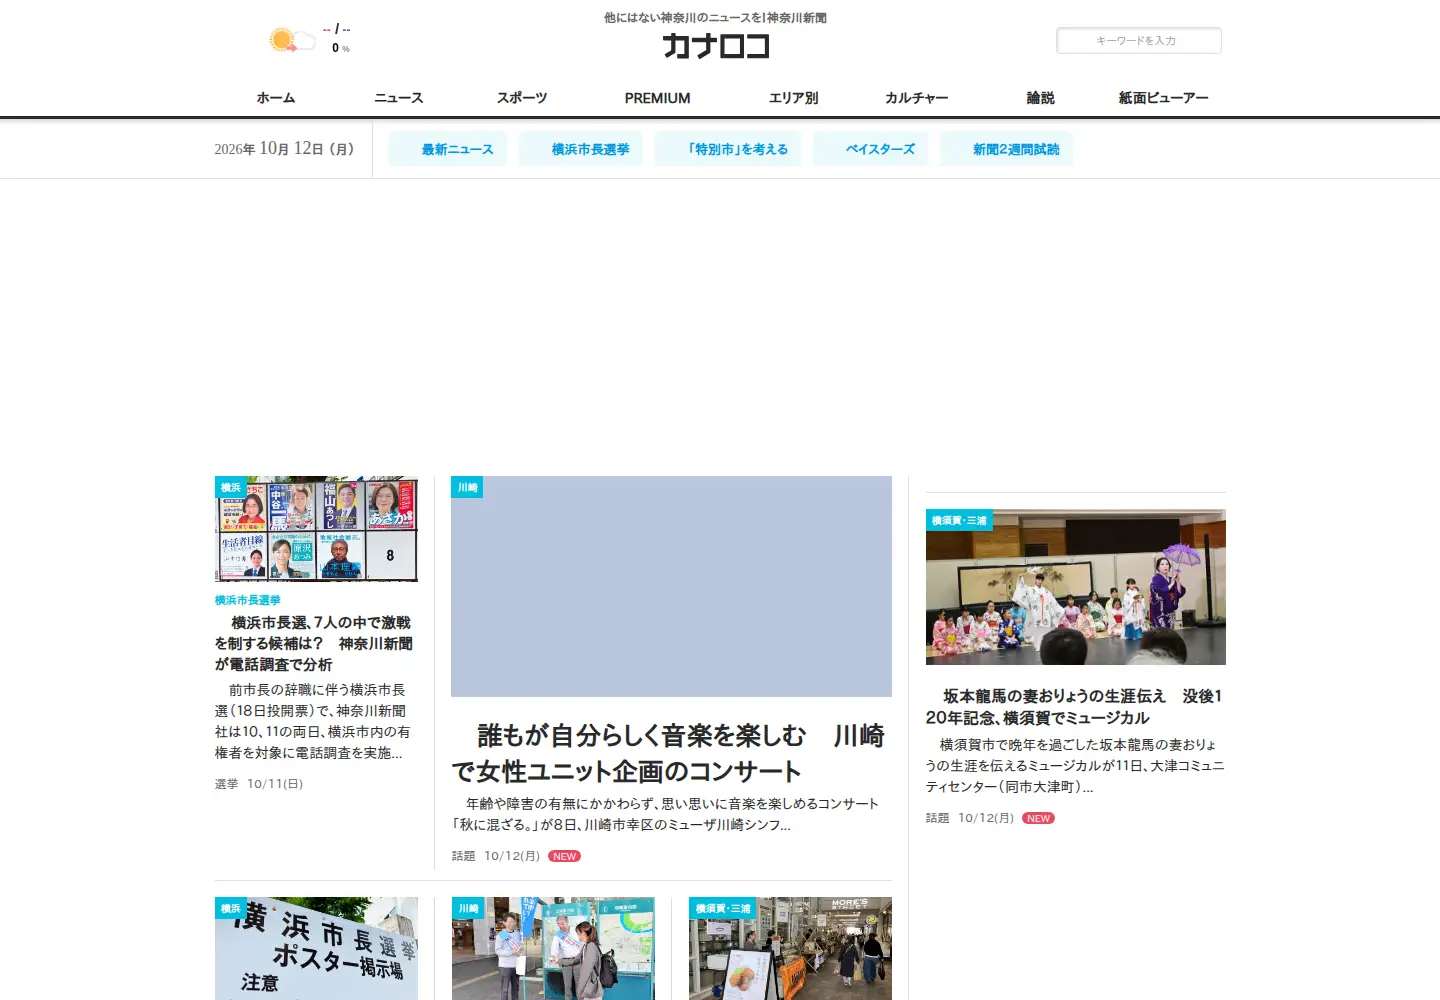This screenshot has height=1000, width=1440.
Task: Click the 川崎 tag on the street campaign photo
Action: coord(468,908)
